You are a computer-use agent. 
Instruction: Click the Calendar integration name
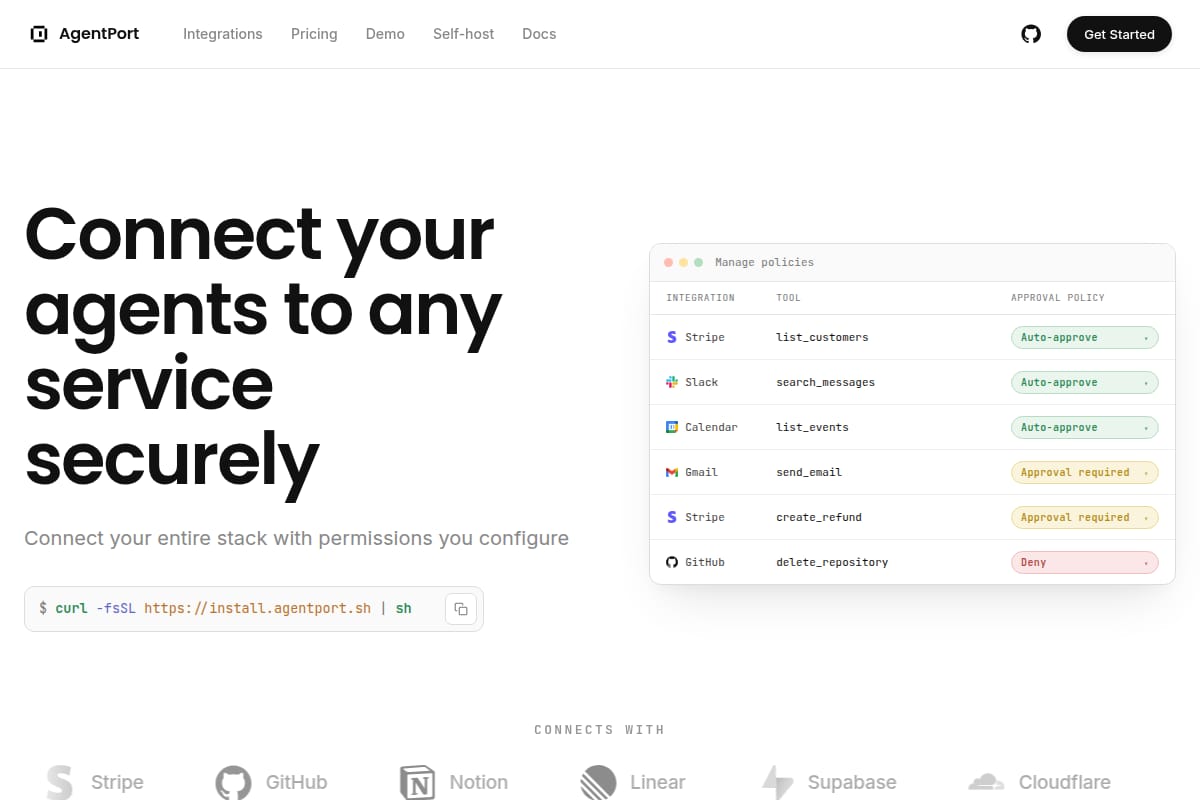pos(711,427)
